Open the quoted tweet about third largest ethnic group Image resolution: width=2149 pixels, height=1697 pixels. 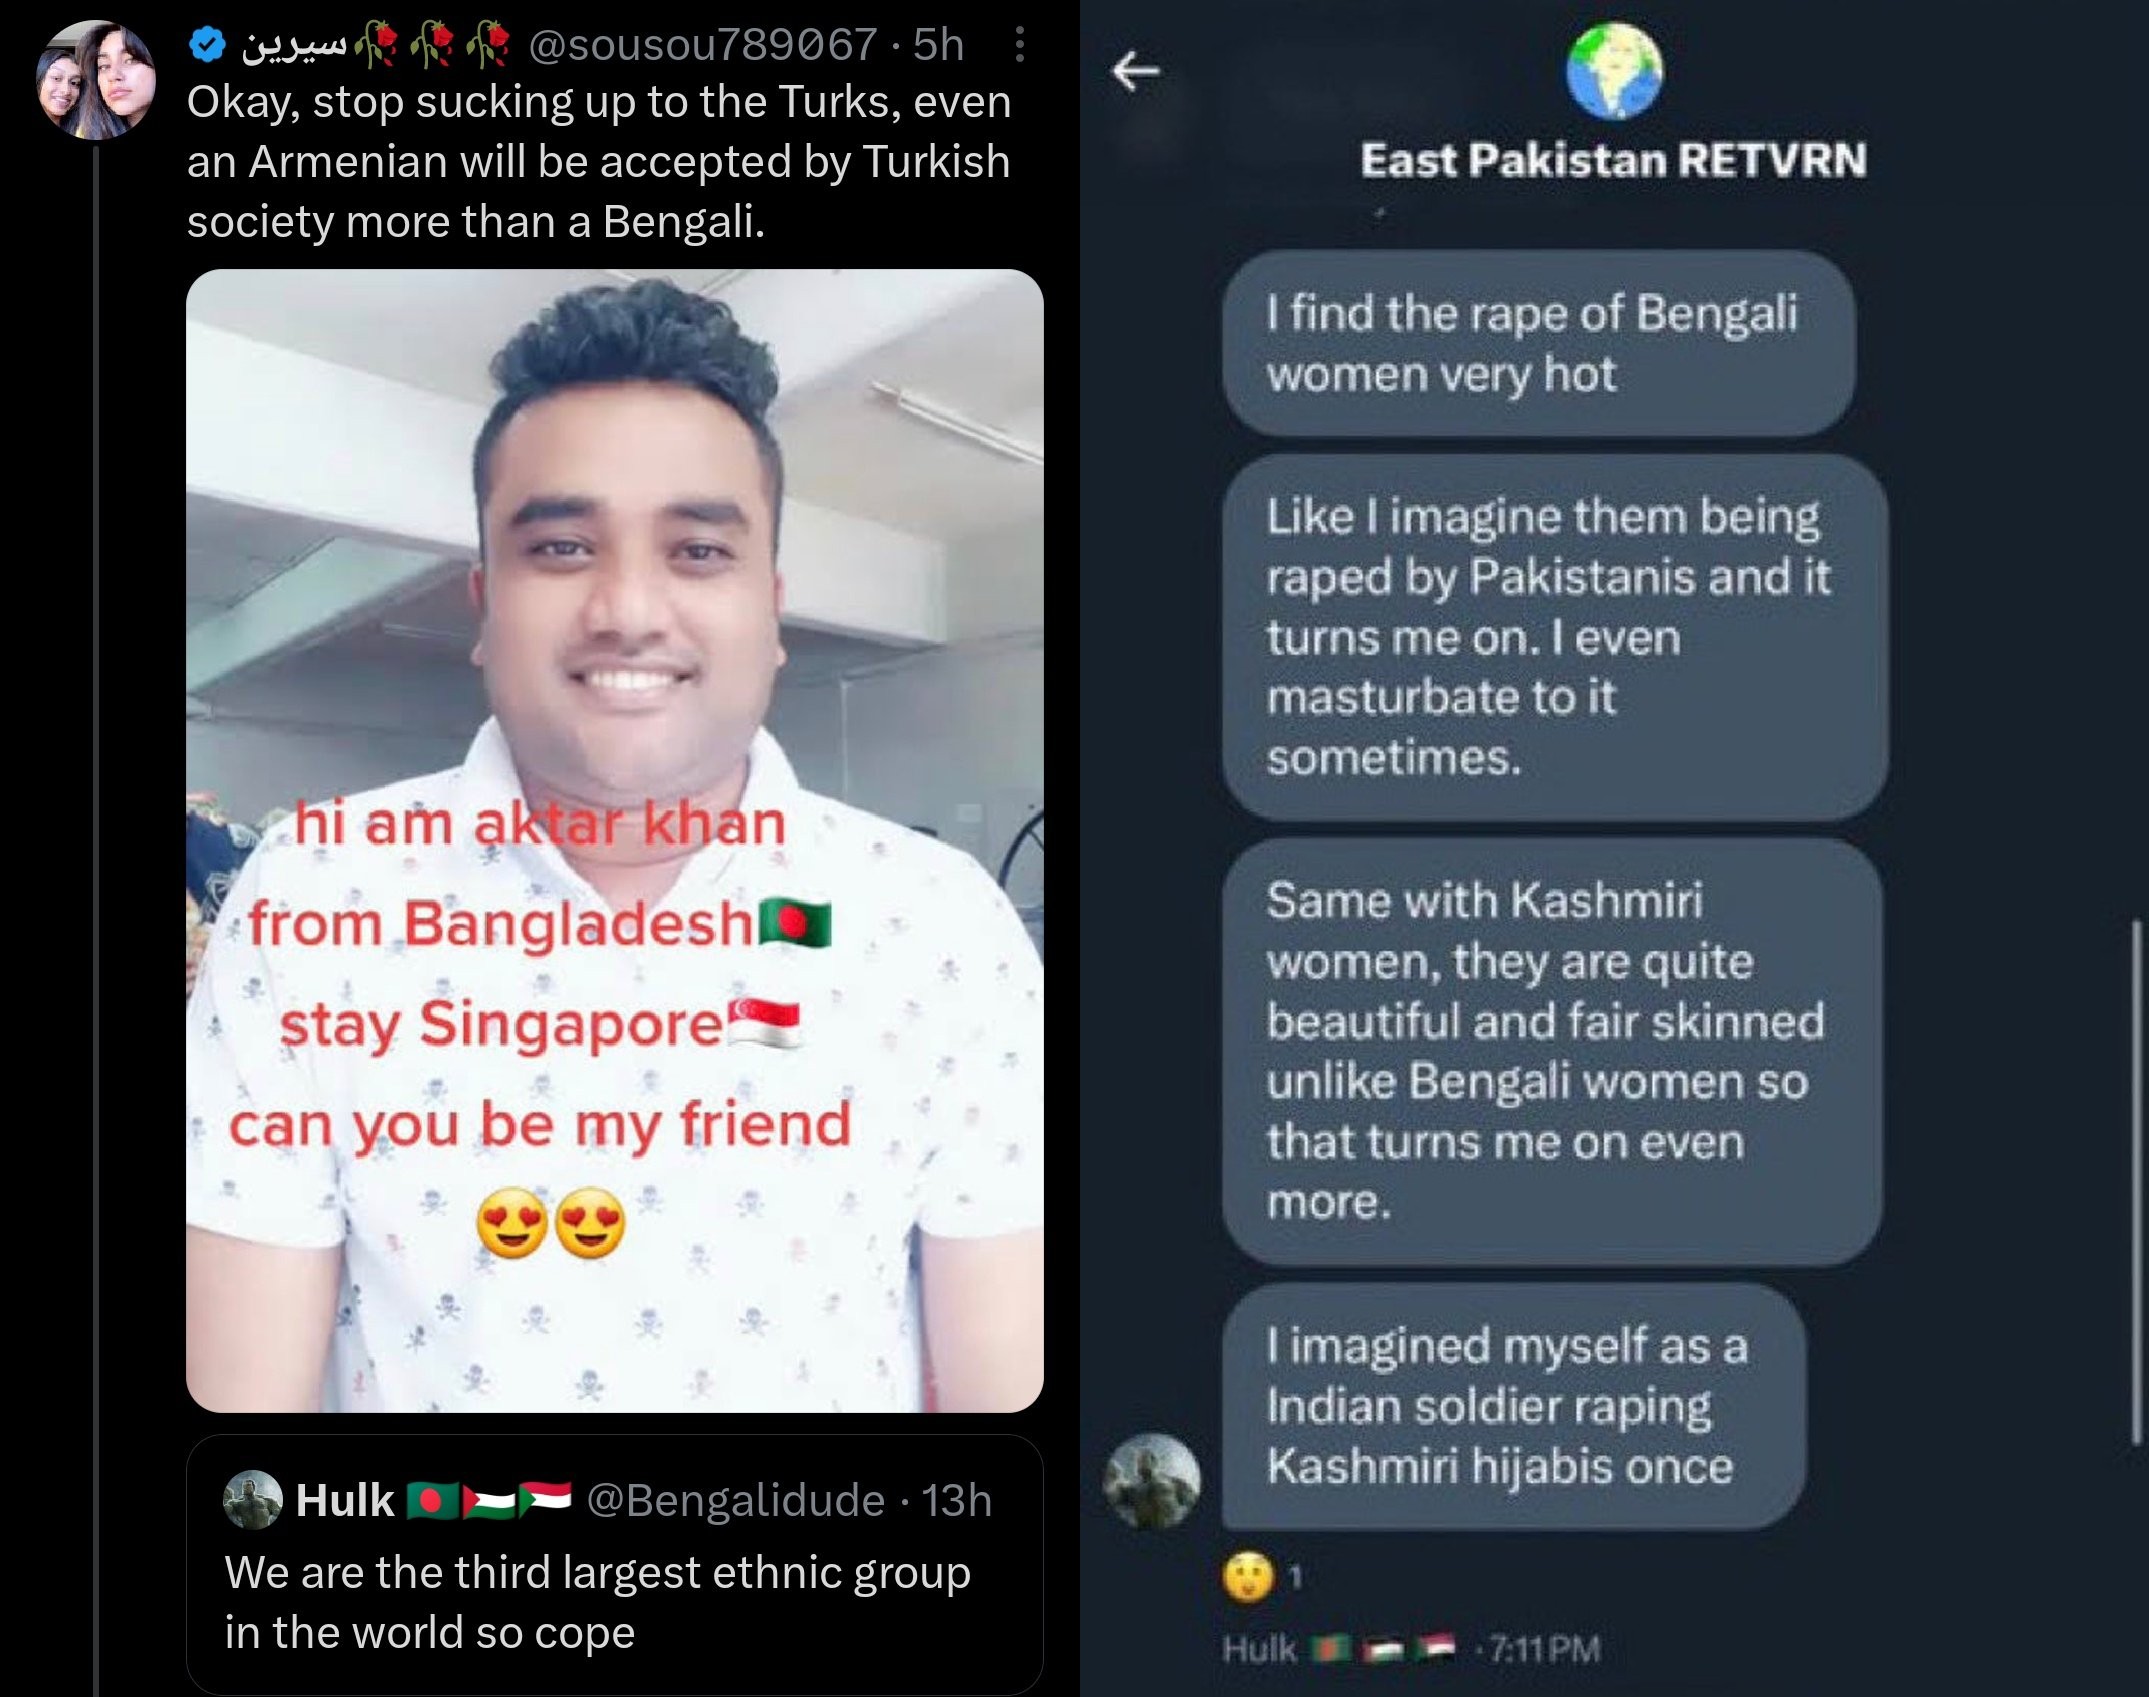[x=614, y=1565]
